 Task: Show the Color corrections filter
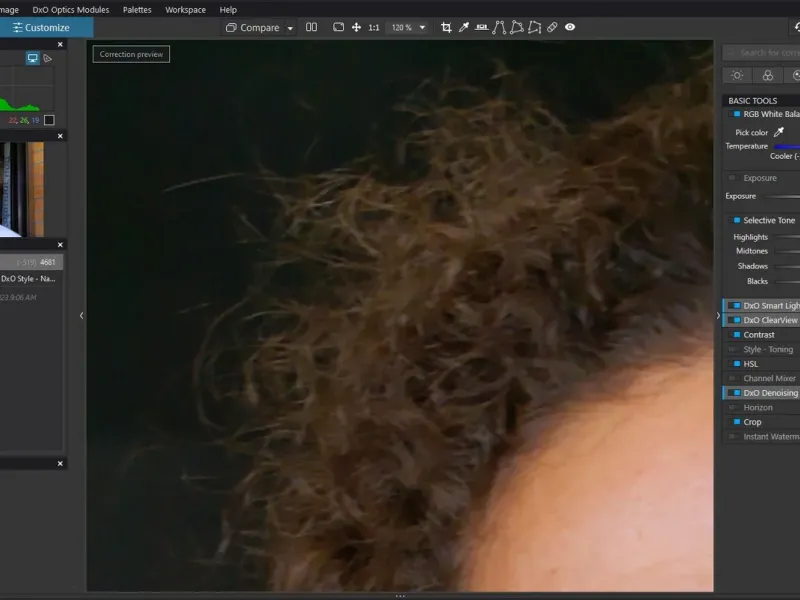tap(767, 76)
